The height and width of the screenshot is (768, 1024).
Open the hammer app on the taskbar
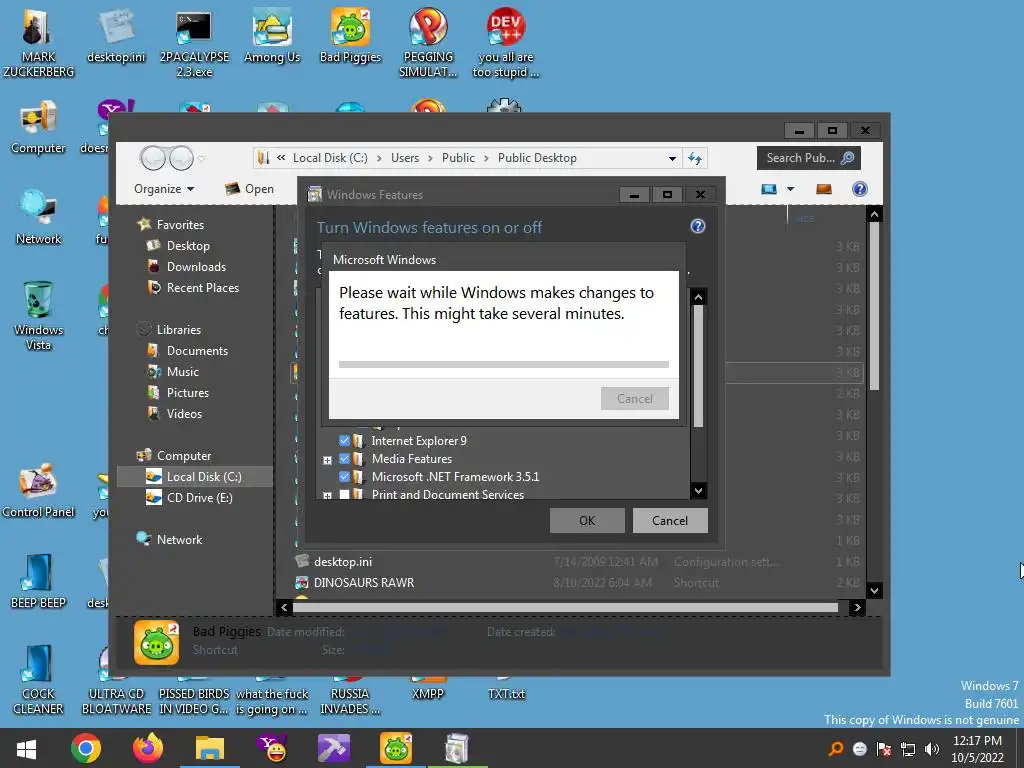334,749
